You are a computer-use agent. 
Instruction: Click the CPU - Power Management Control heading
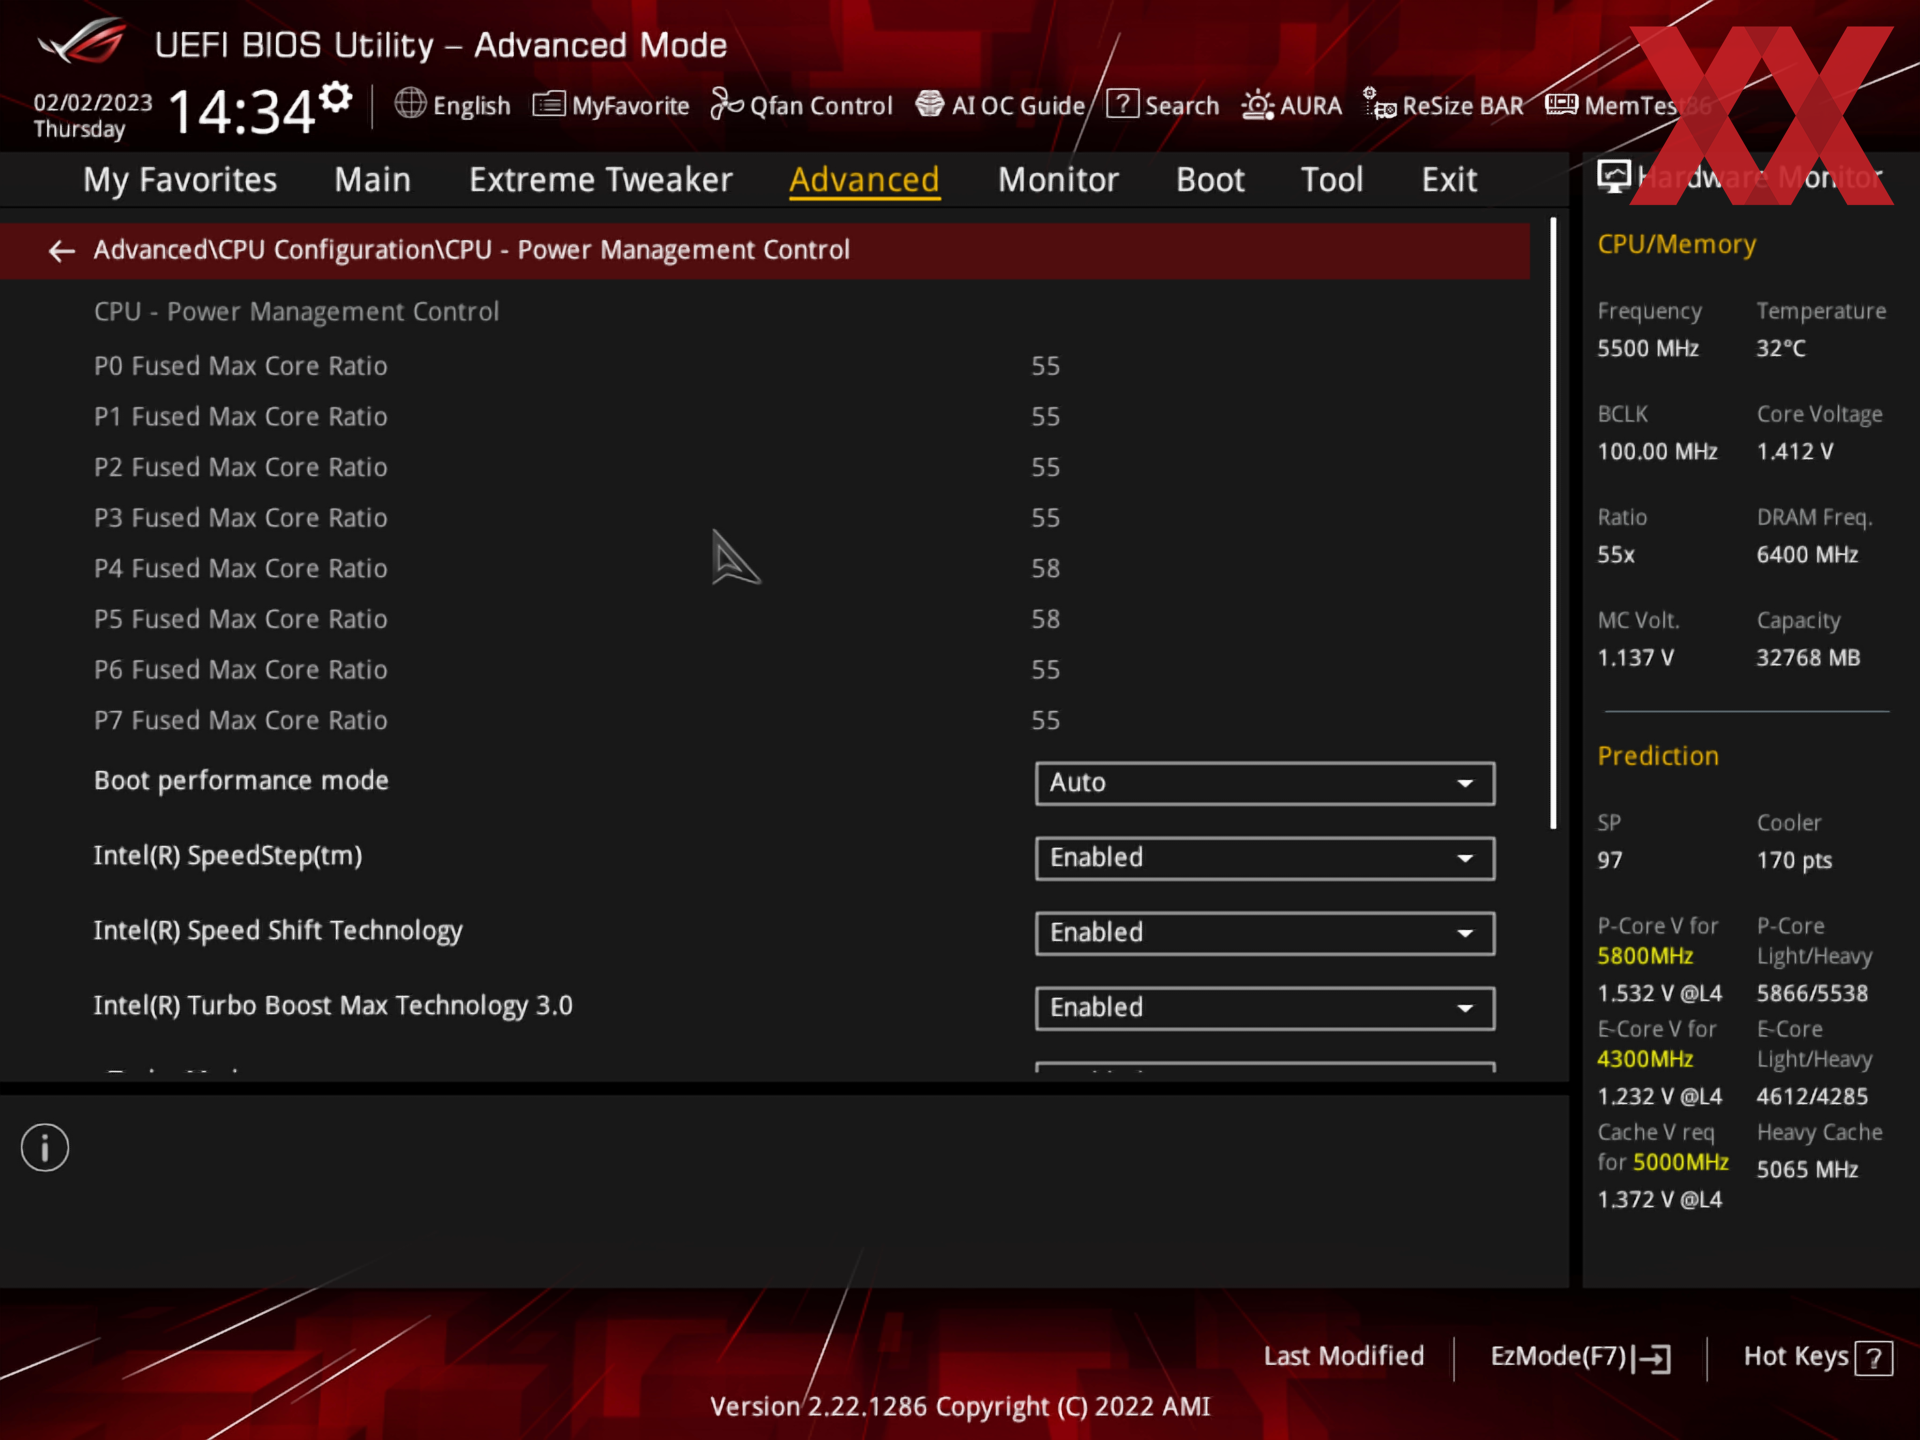(x=296, y=312)
